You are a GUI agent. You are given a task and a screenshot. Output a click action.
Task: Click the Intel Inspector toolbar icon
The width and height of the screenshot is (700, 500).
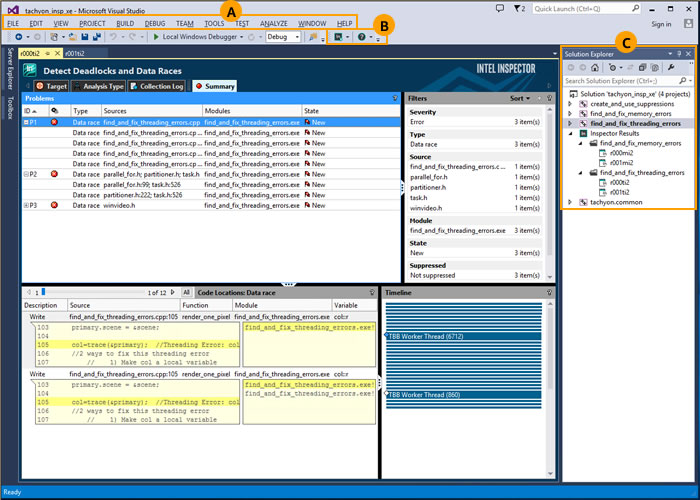pyautogui.click(x=340, y=37)
